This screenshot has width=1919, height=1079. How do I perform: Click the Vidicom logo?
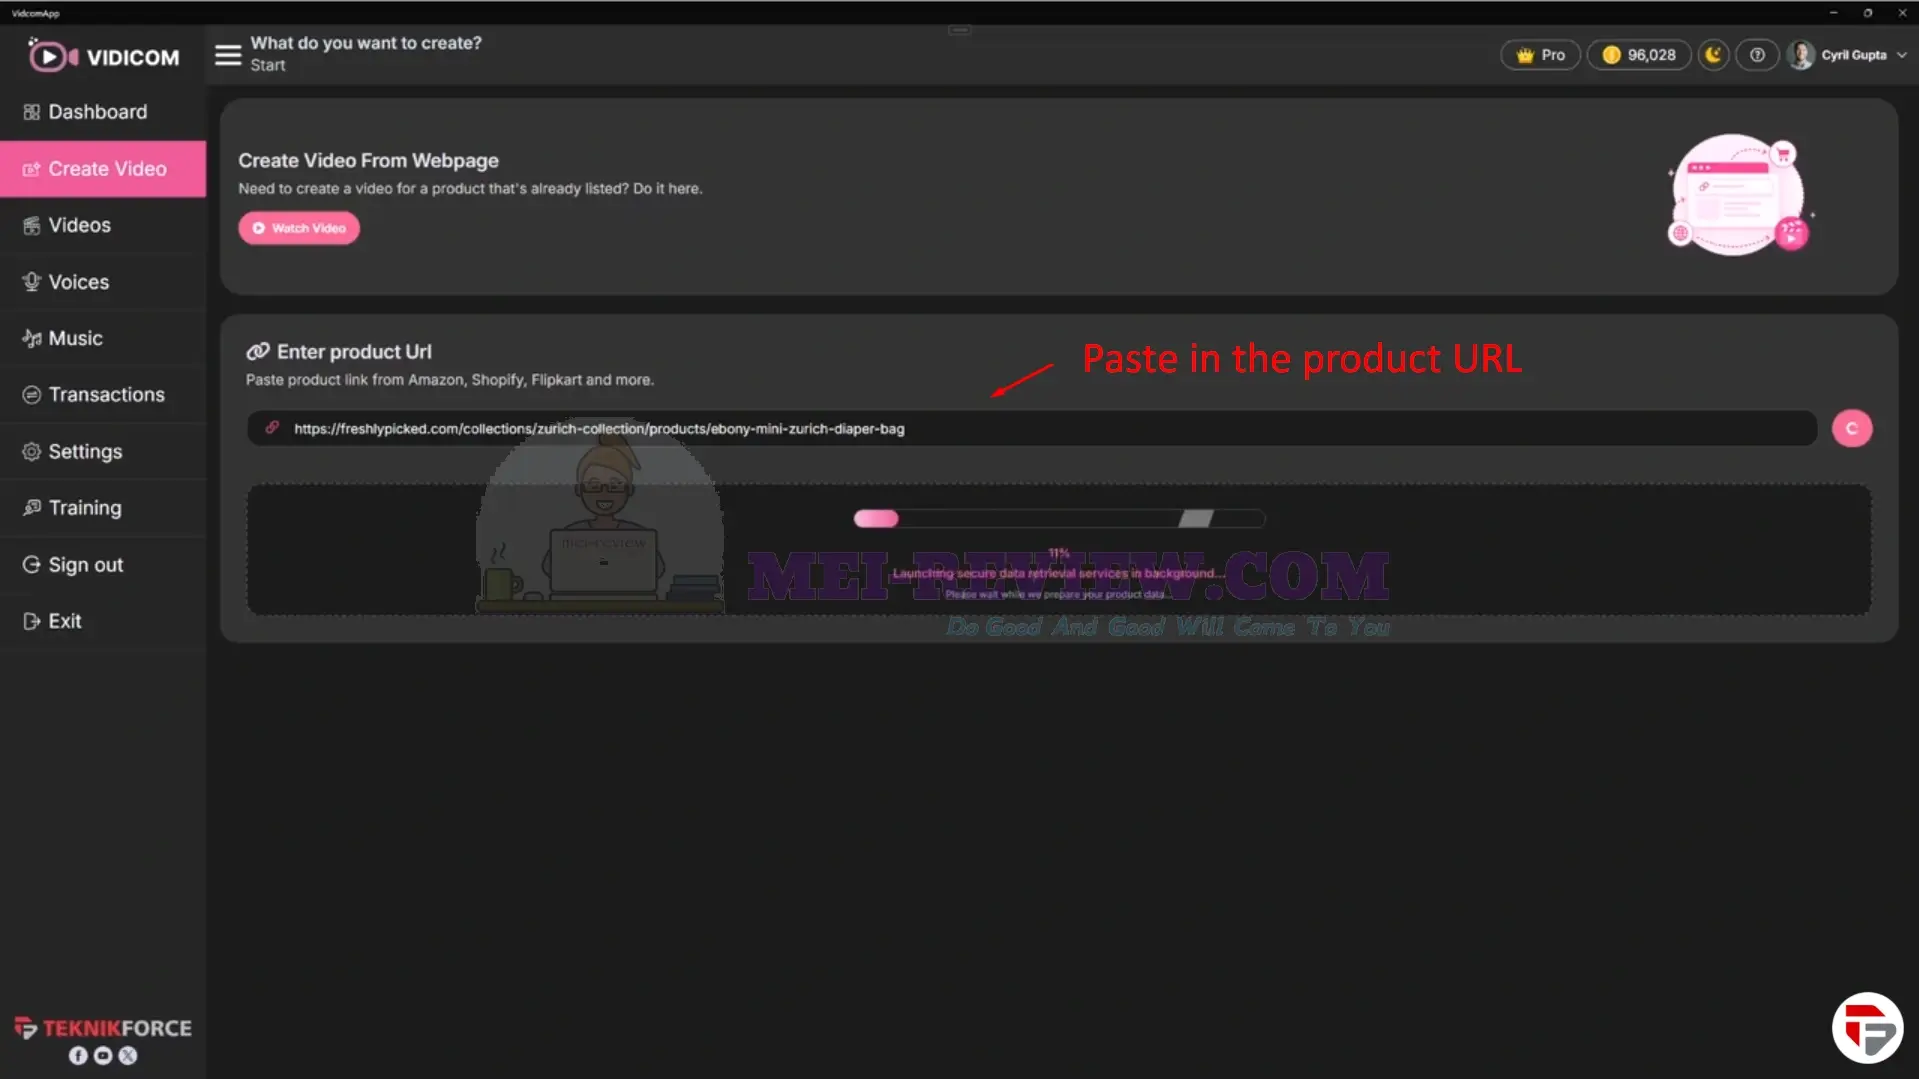[103, 56]
